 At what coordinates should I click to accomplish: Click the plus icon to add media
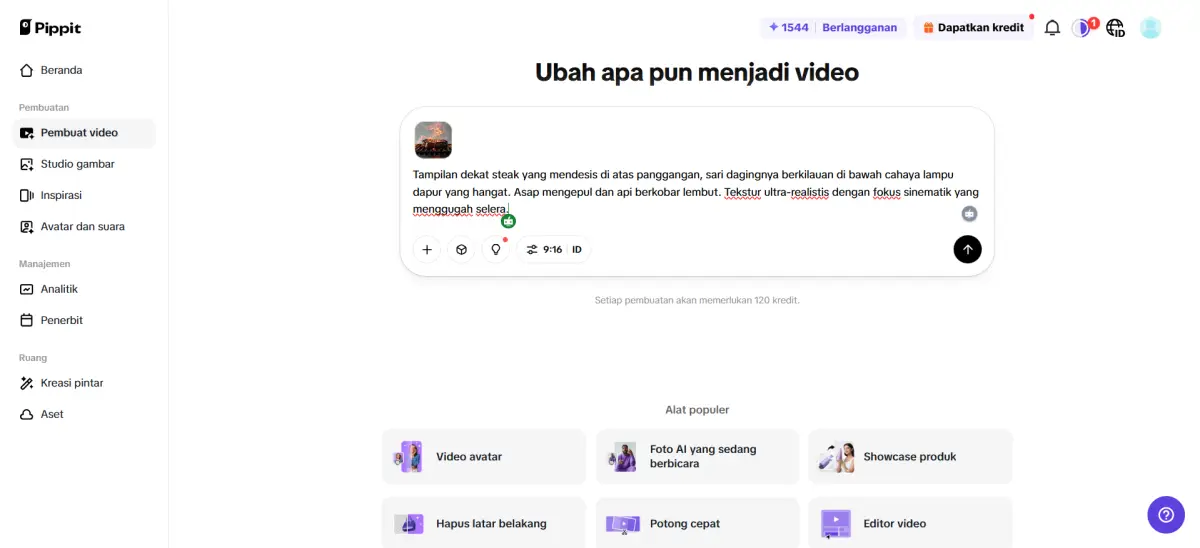[x=427, y=249]
